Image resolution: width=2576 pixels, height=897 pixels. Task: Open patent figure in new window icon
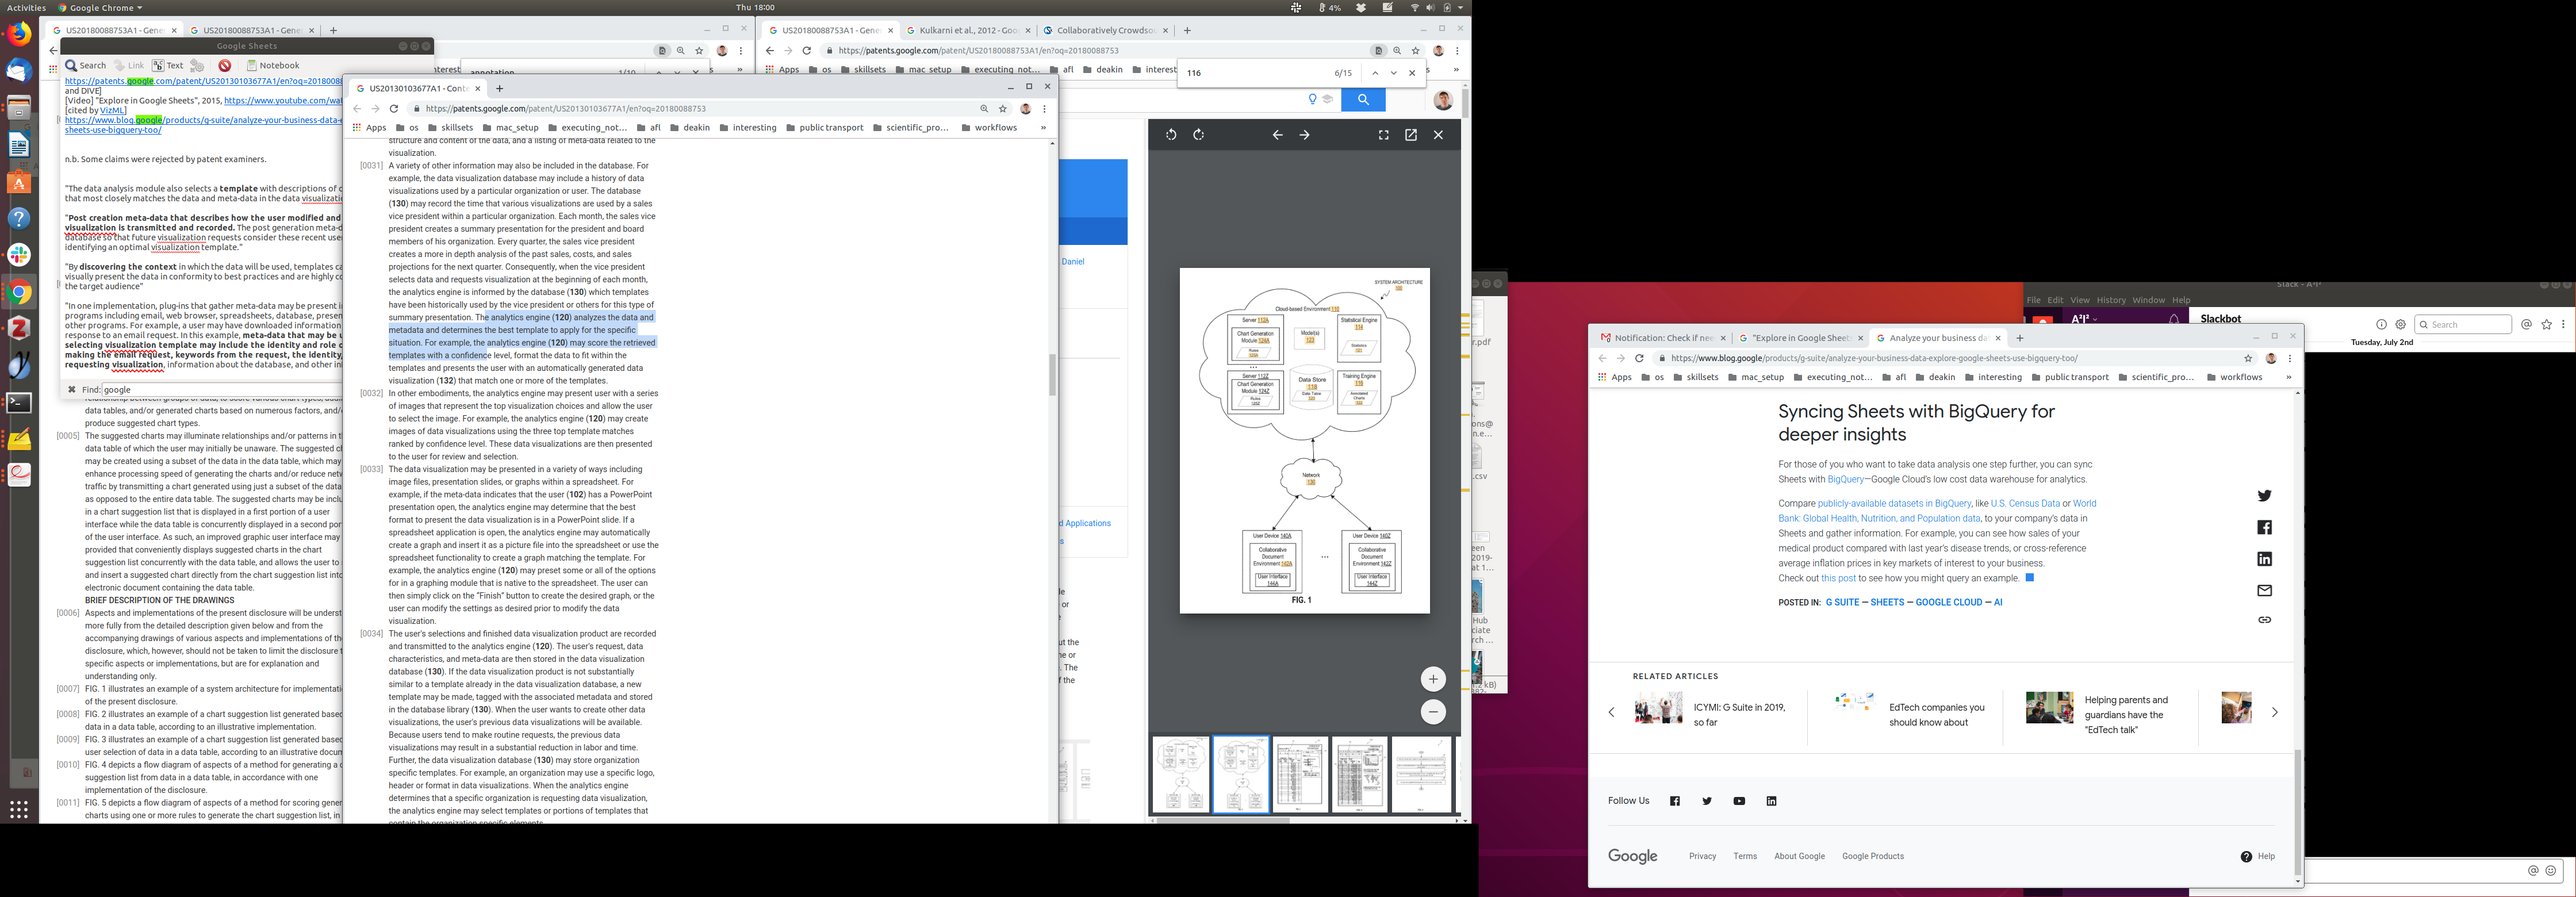tap(1411, 135)
